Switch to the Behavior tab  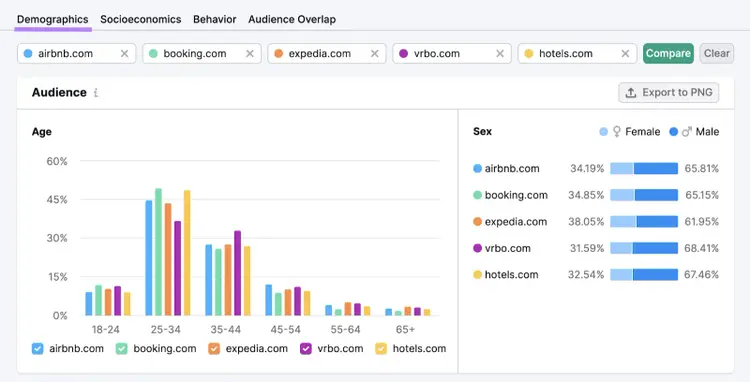pos(215,20)
